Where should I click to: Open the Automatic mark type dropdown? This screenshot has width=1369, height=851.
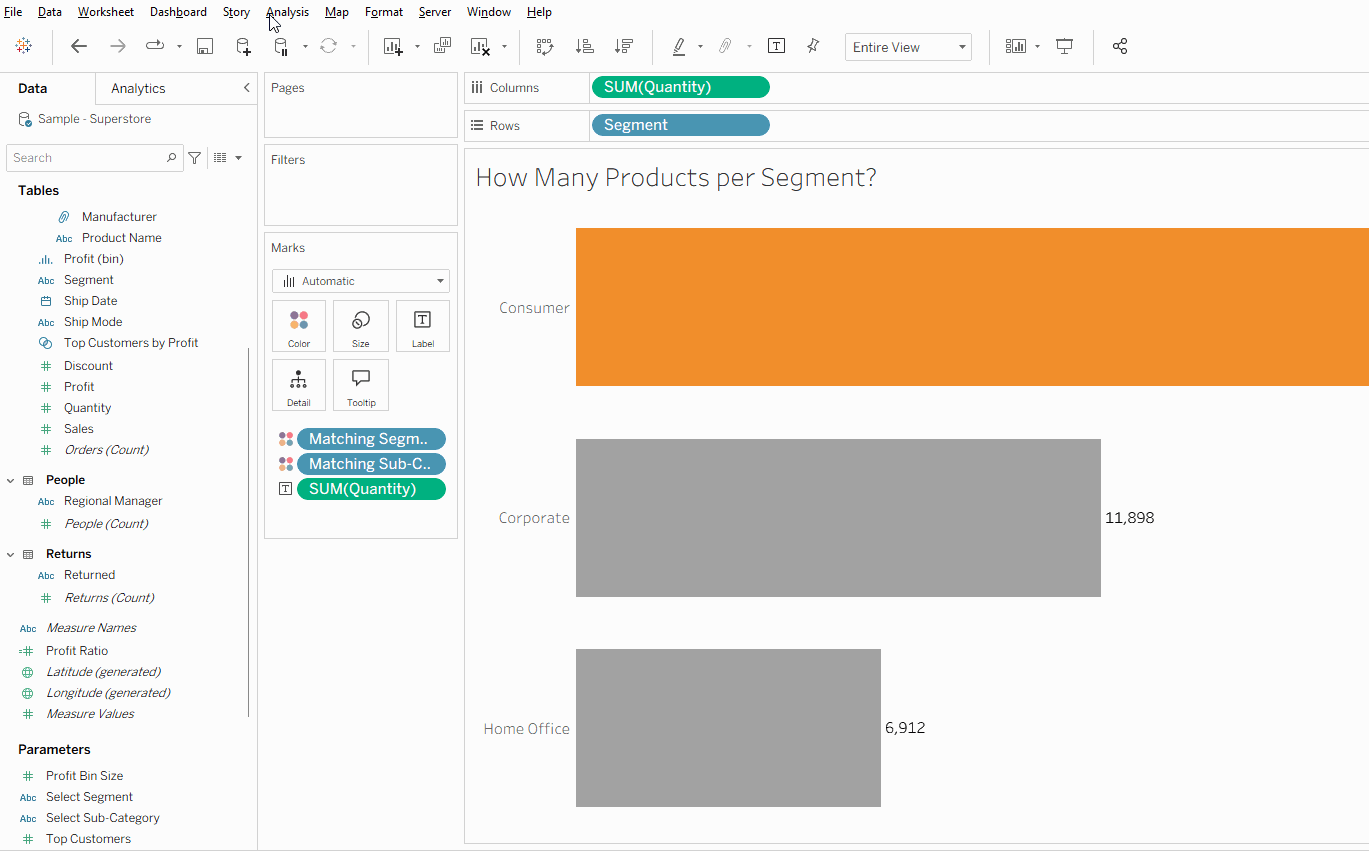click(x=361, y=281)
